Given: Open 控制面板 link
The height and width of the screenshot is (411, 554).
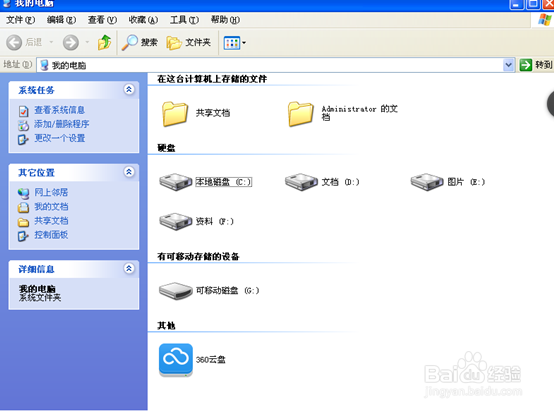Looking at the screenshot, I should [51, 235].
